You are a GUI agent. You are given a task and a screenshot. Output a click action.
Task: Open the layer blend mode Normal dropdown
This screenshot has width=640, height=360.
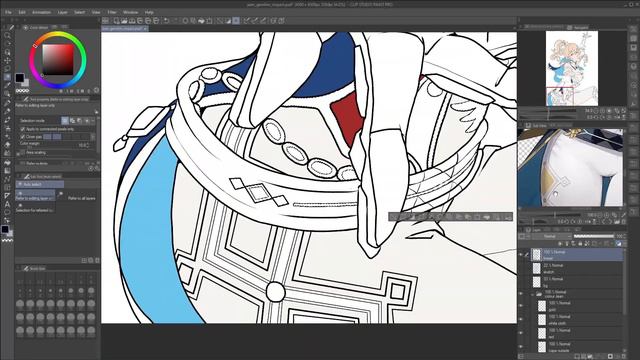pyautogui.click(x=551, y=236)
